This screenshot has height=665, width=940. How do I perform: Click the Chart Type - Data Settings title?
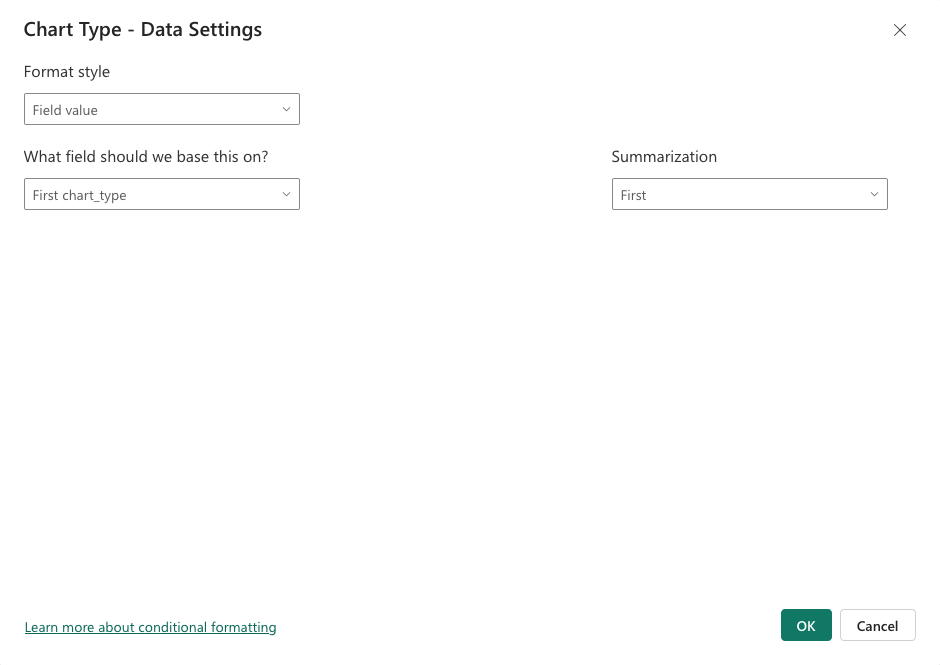[142, 29]
